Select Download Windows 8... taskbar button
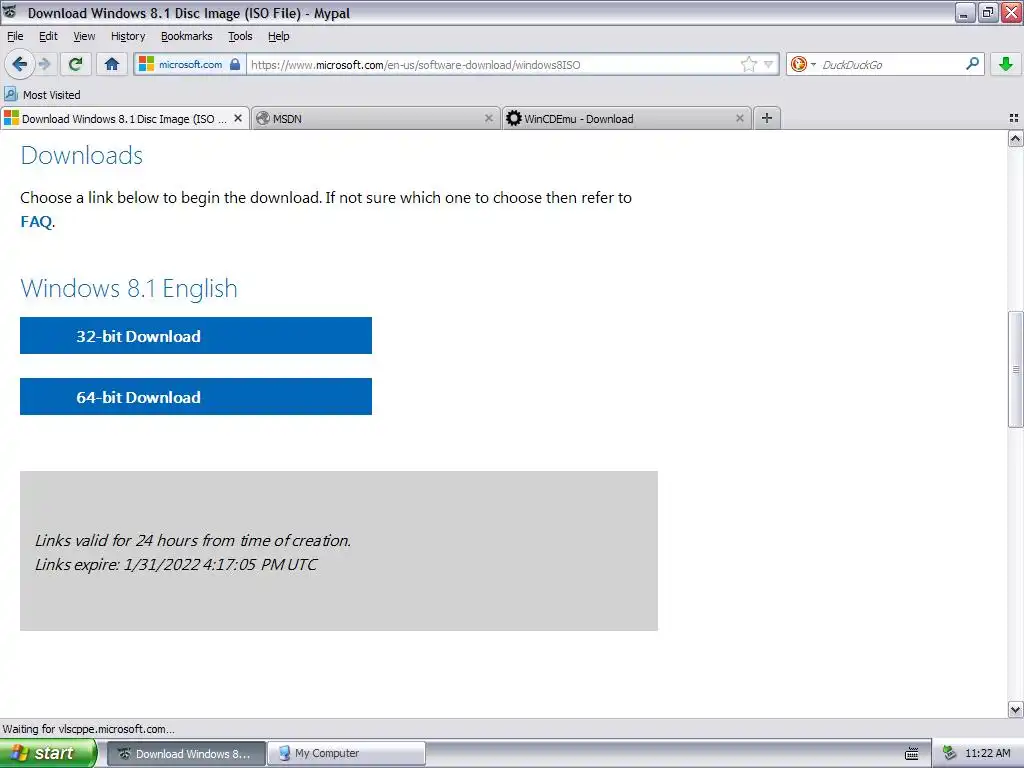This screenshot has width=1024, height=768. tap(186, 753)
